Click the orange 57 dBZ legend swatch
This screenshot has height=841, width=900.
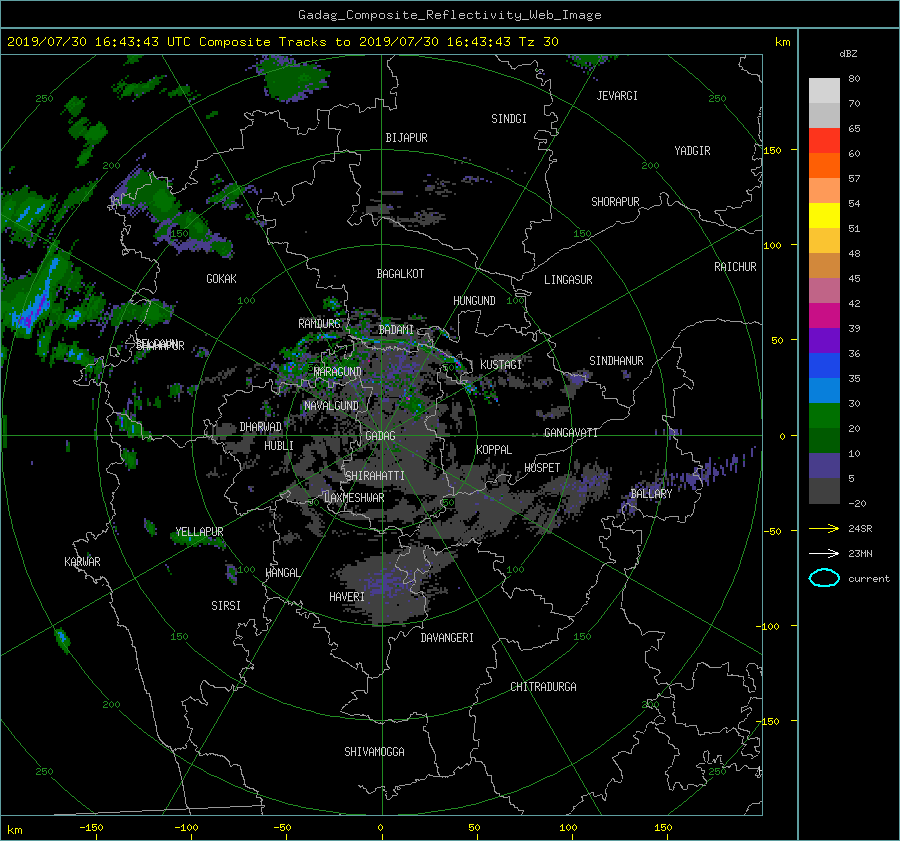[824, 165]
